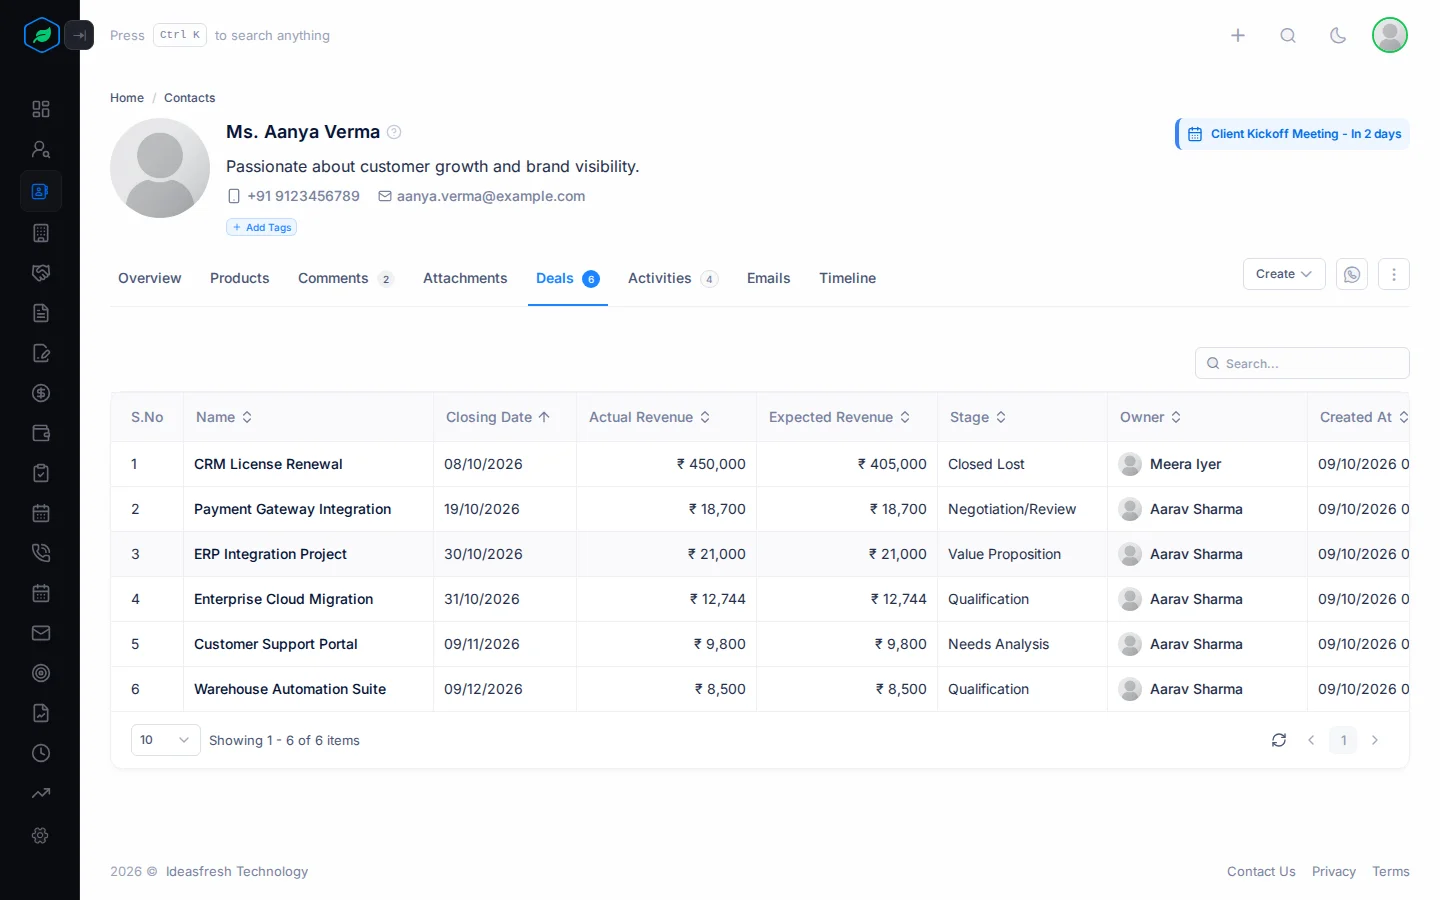The height and width of the screenshot is (900, 1440).
Task: Go to next page arrow
Action: (1375, 740)
